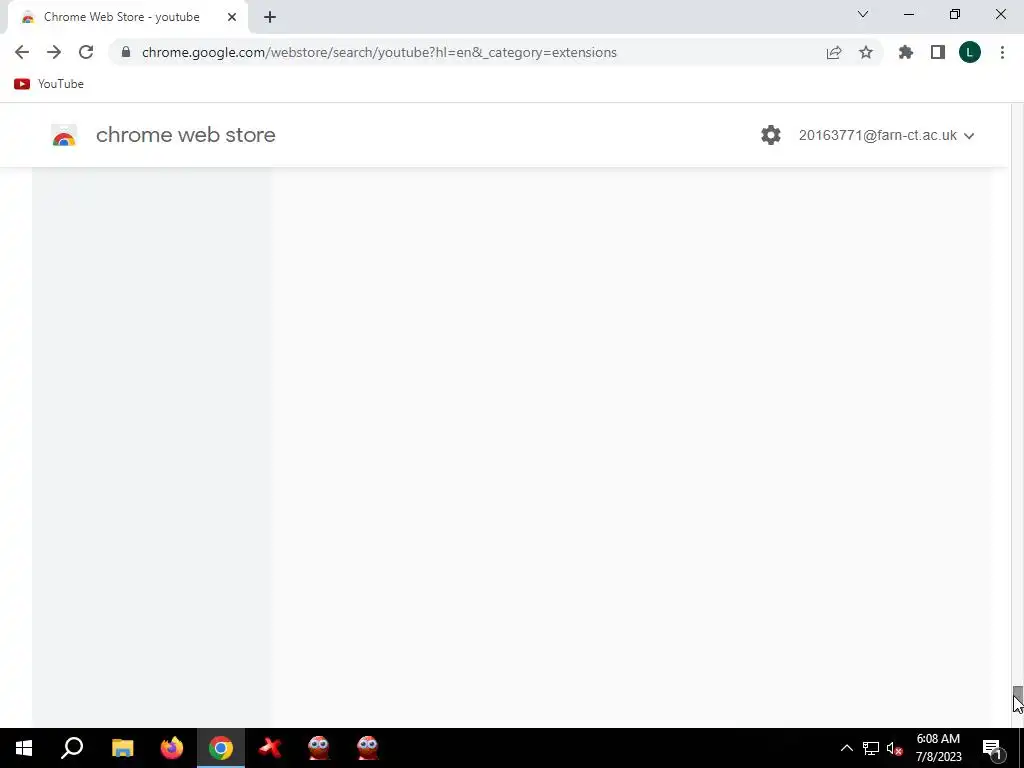Launch File Explorer from taskbar
The width and height of the screenshot is (1024, 768).
pos(122,748)
